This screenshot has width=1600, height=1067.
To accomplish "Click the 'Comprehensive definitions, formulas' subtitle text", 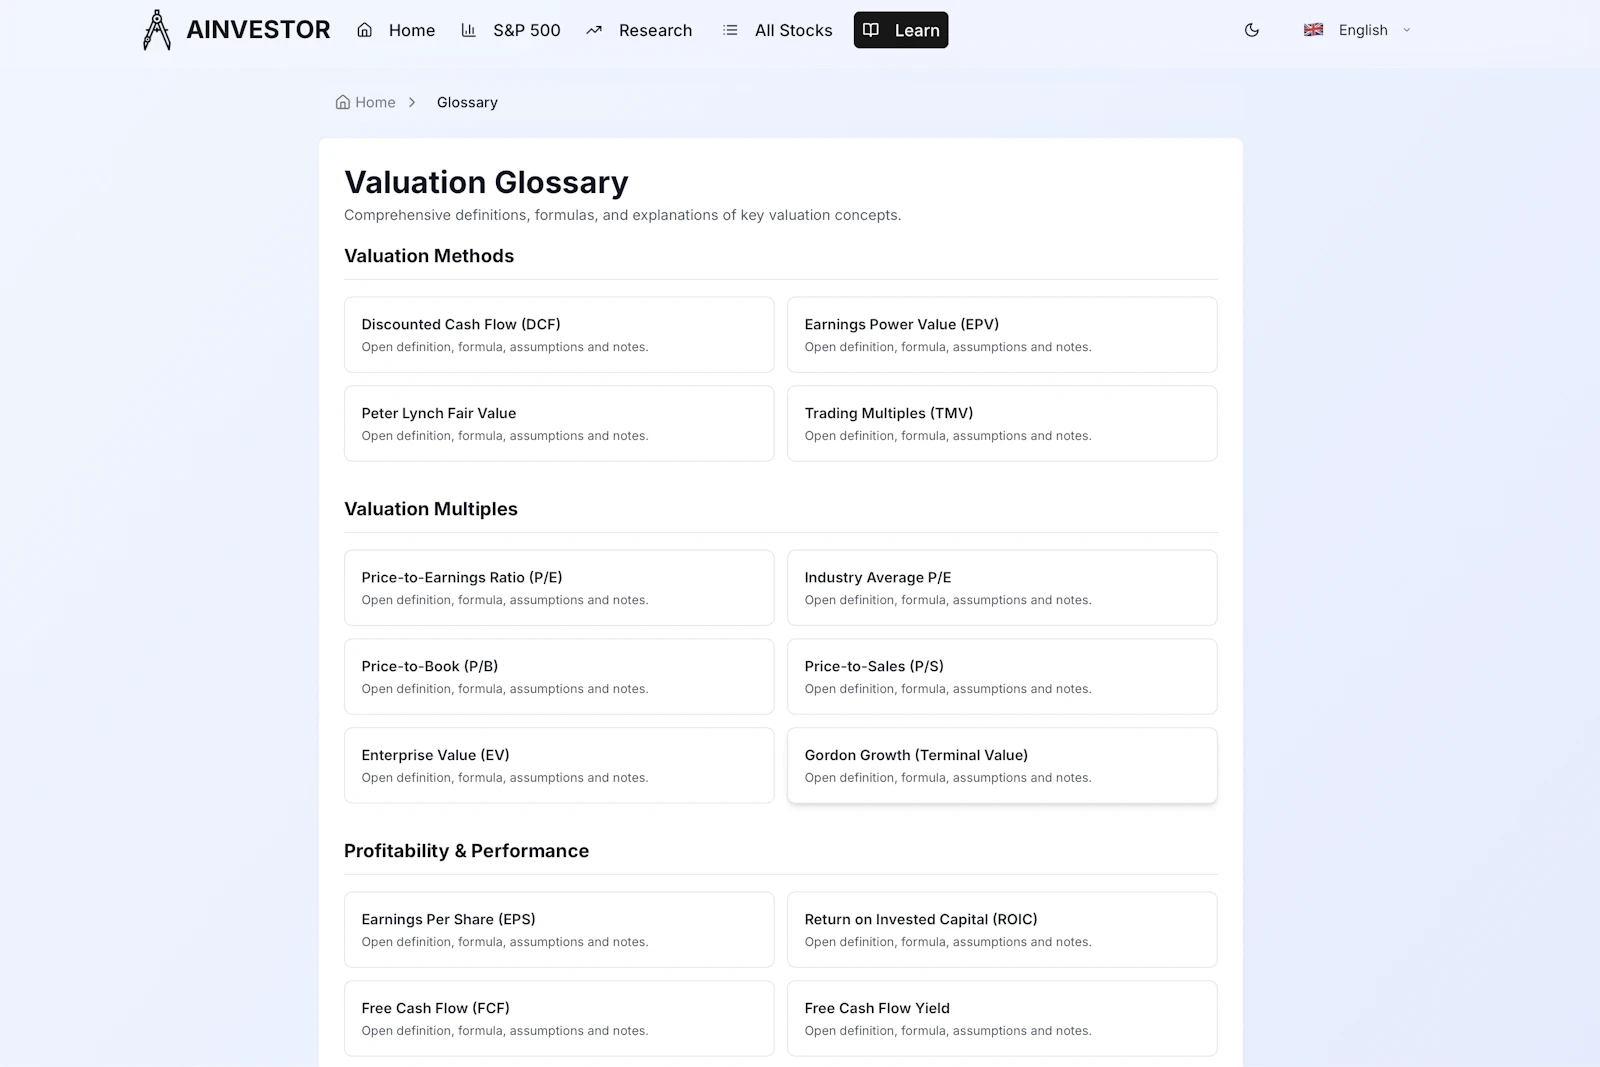I will click(622, 215).
